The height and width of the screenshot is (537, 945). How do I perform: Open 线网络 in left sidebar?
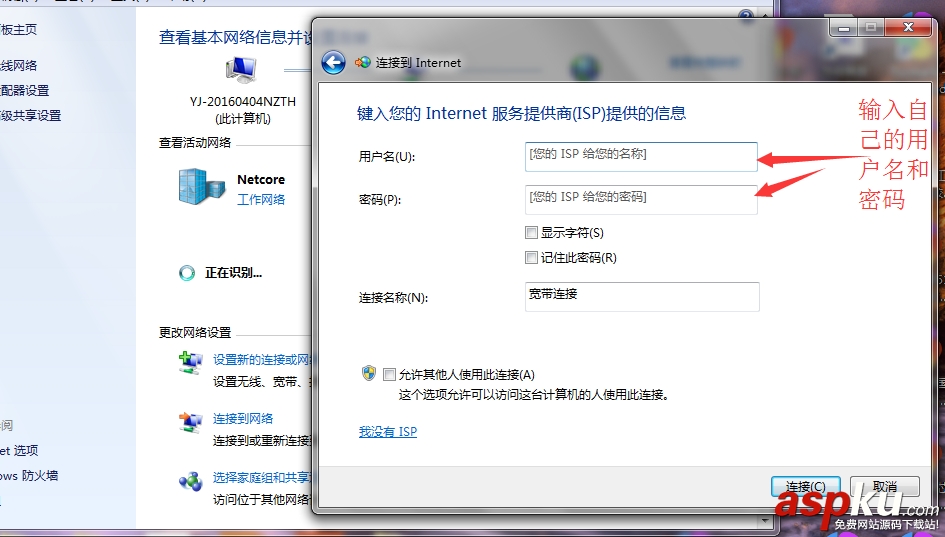(x=19, y=66)
